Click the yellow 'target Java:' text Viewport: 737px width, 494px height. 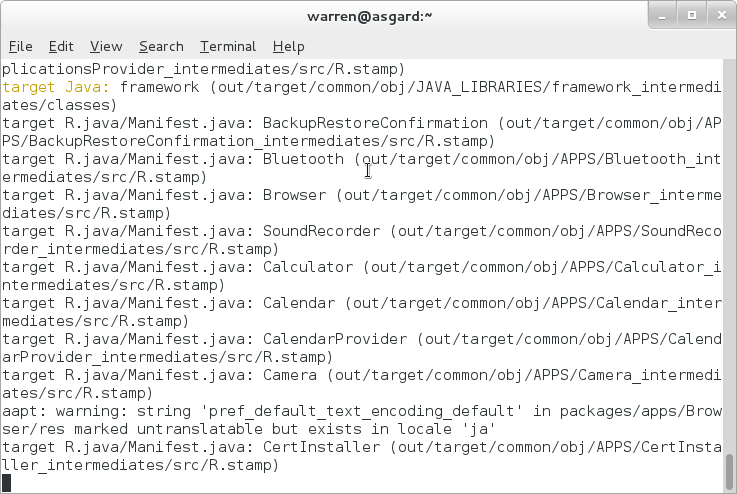point(57,87)
